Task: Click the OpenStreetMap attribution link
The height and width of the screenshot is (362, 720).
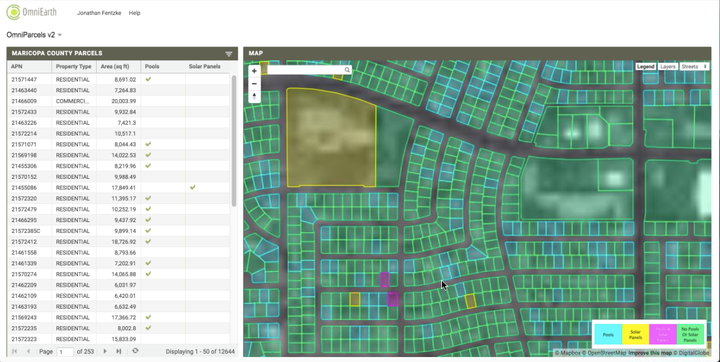Action: pos(604,353)
